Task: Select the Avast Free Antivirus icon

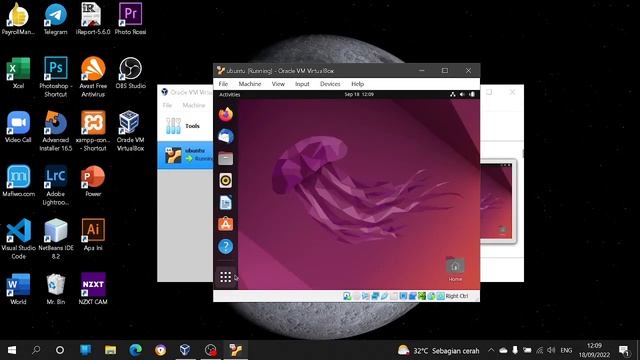Action: (x=93, y=78)
